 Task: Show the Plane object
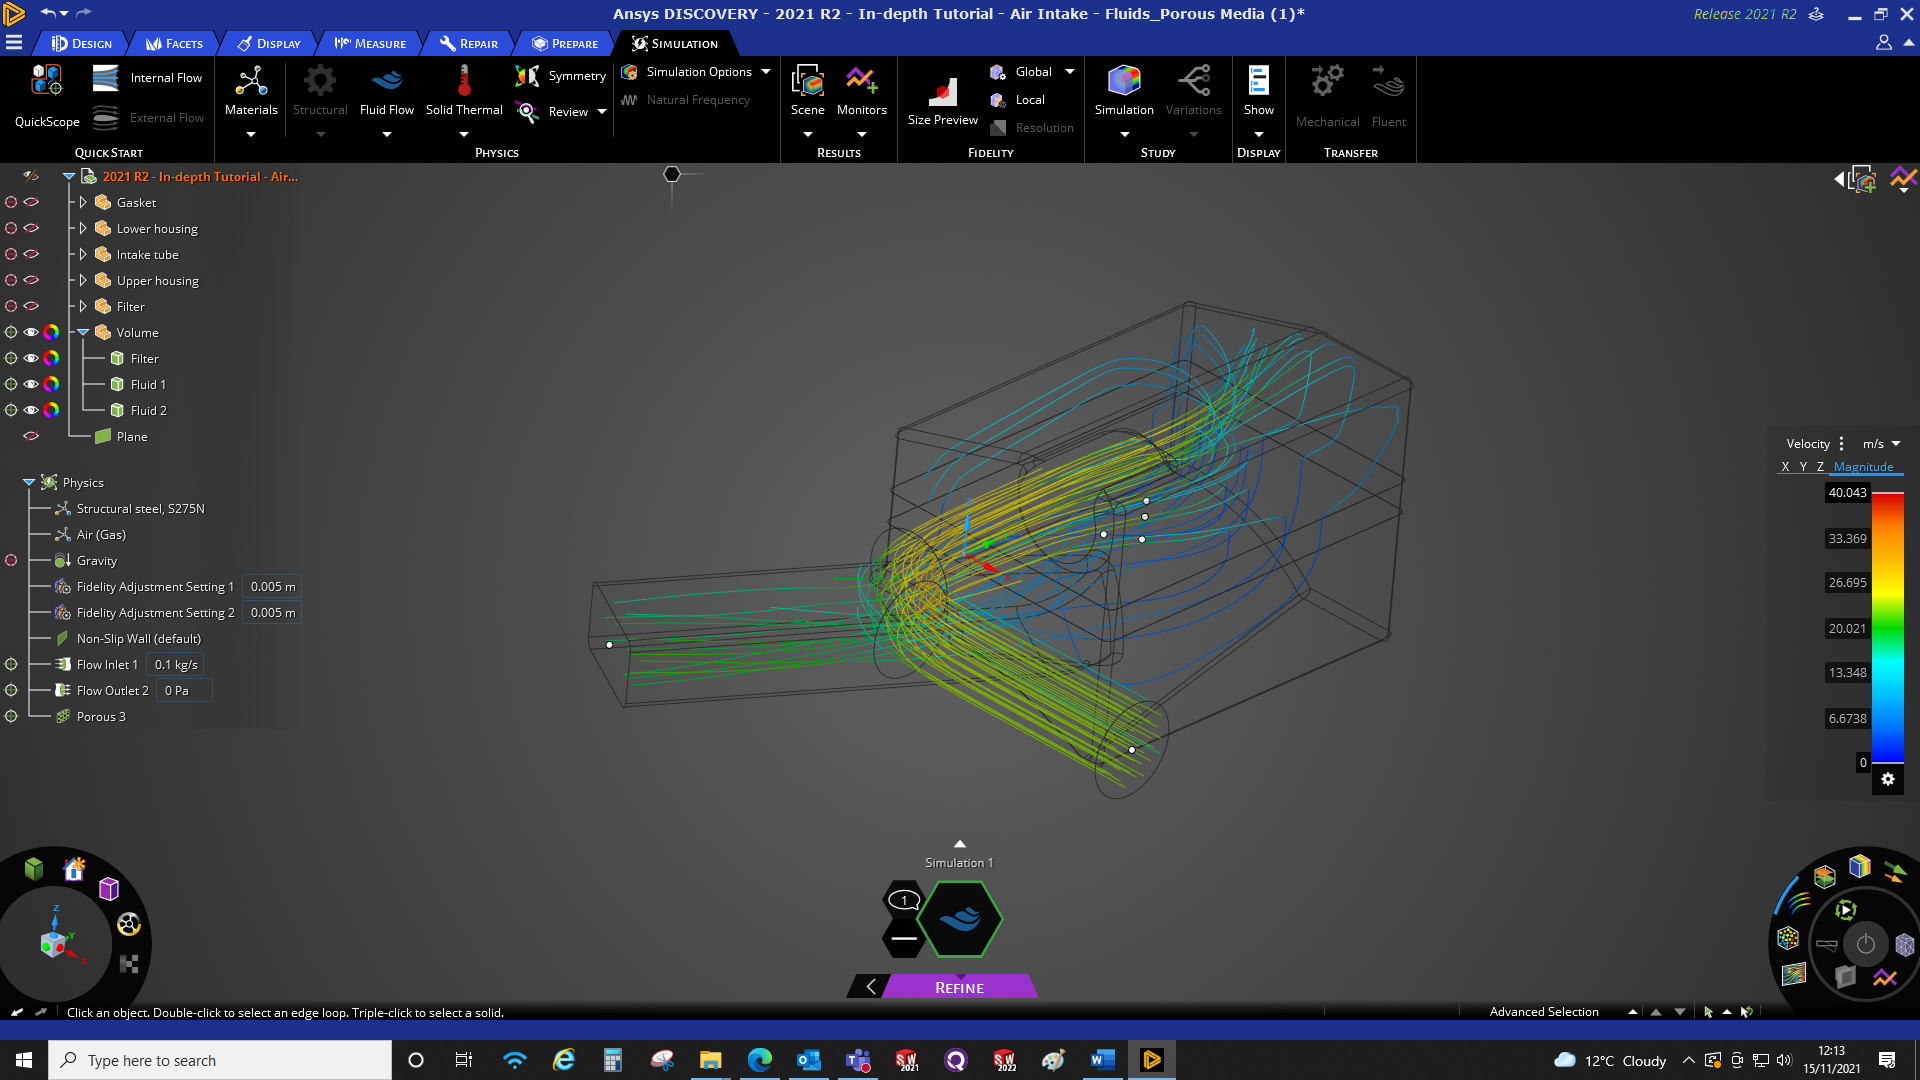click(31, 436)
